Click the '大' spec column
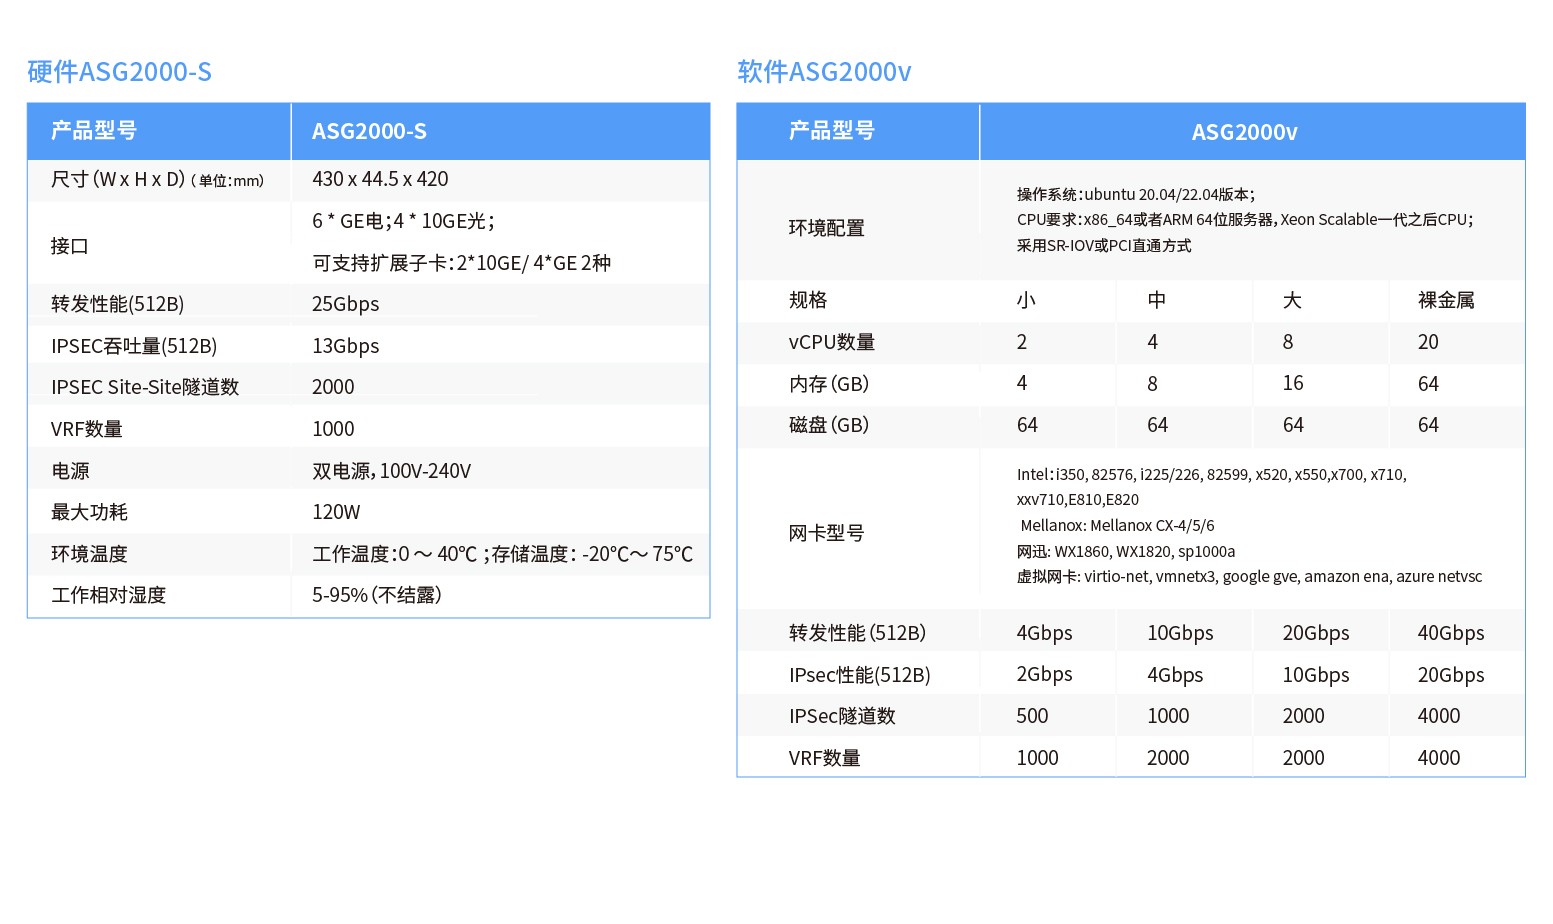 click(x=1292, y=300)
